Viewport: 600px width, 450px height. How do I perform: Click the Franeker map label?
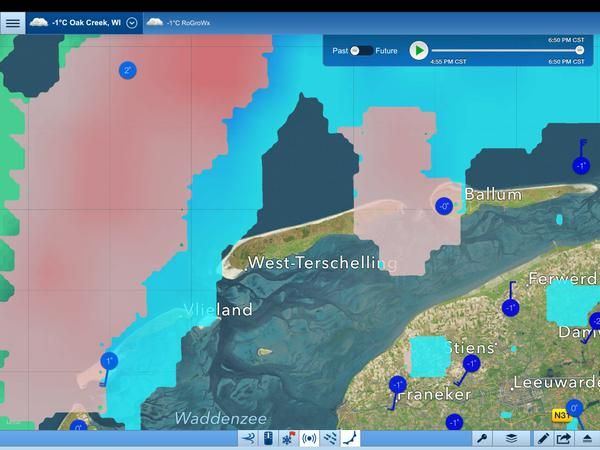click(434, 395)
